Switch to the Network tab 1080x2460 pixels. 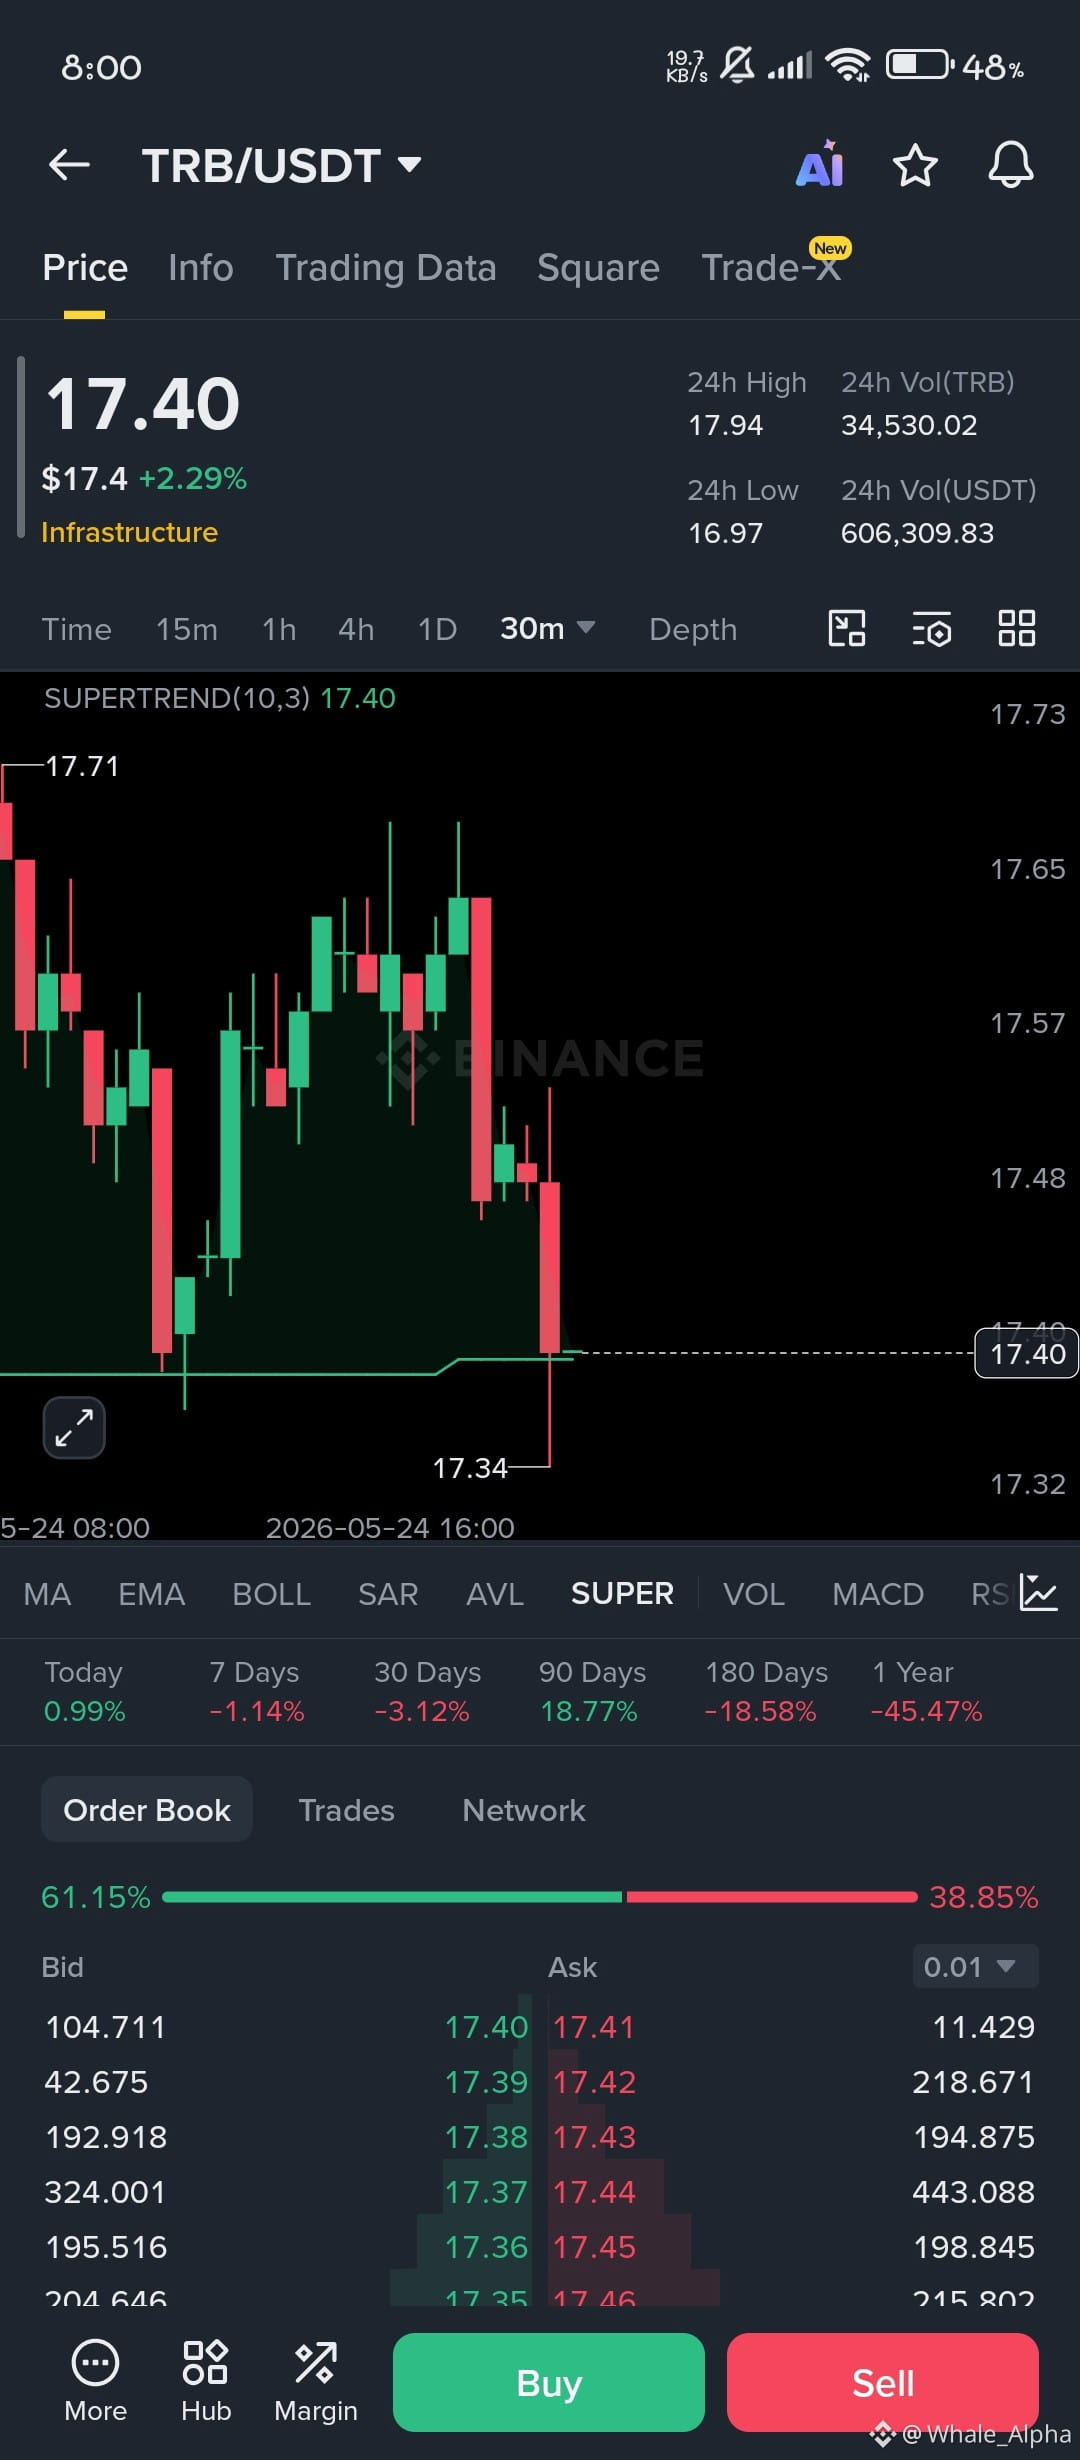[x=524, y=1810]
